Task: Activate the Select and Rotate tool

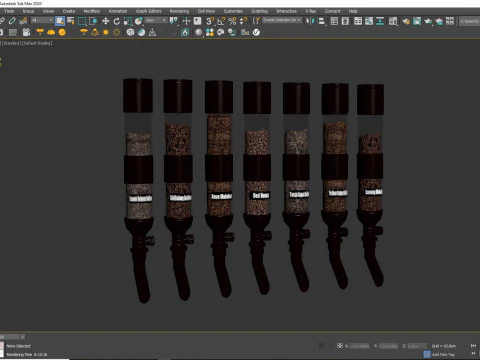Action: (x=117, y=21)
